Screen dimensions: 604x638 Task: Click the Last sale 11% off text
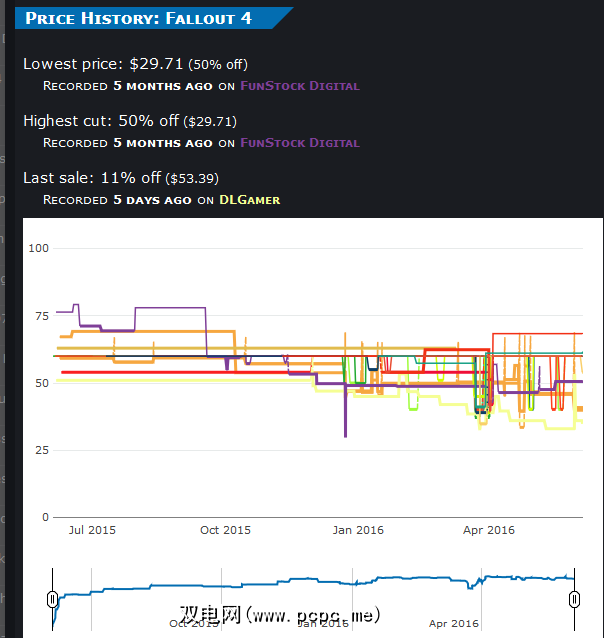[x=121, y=178]
